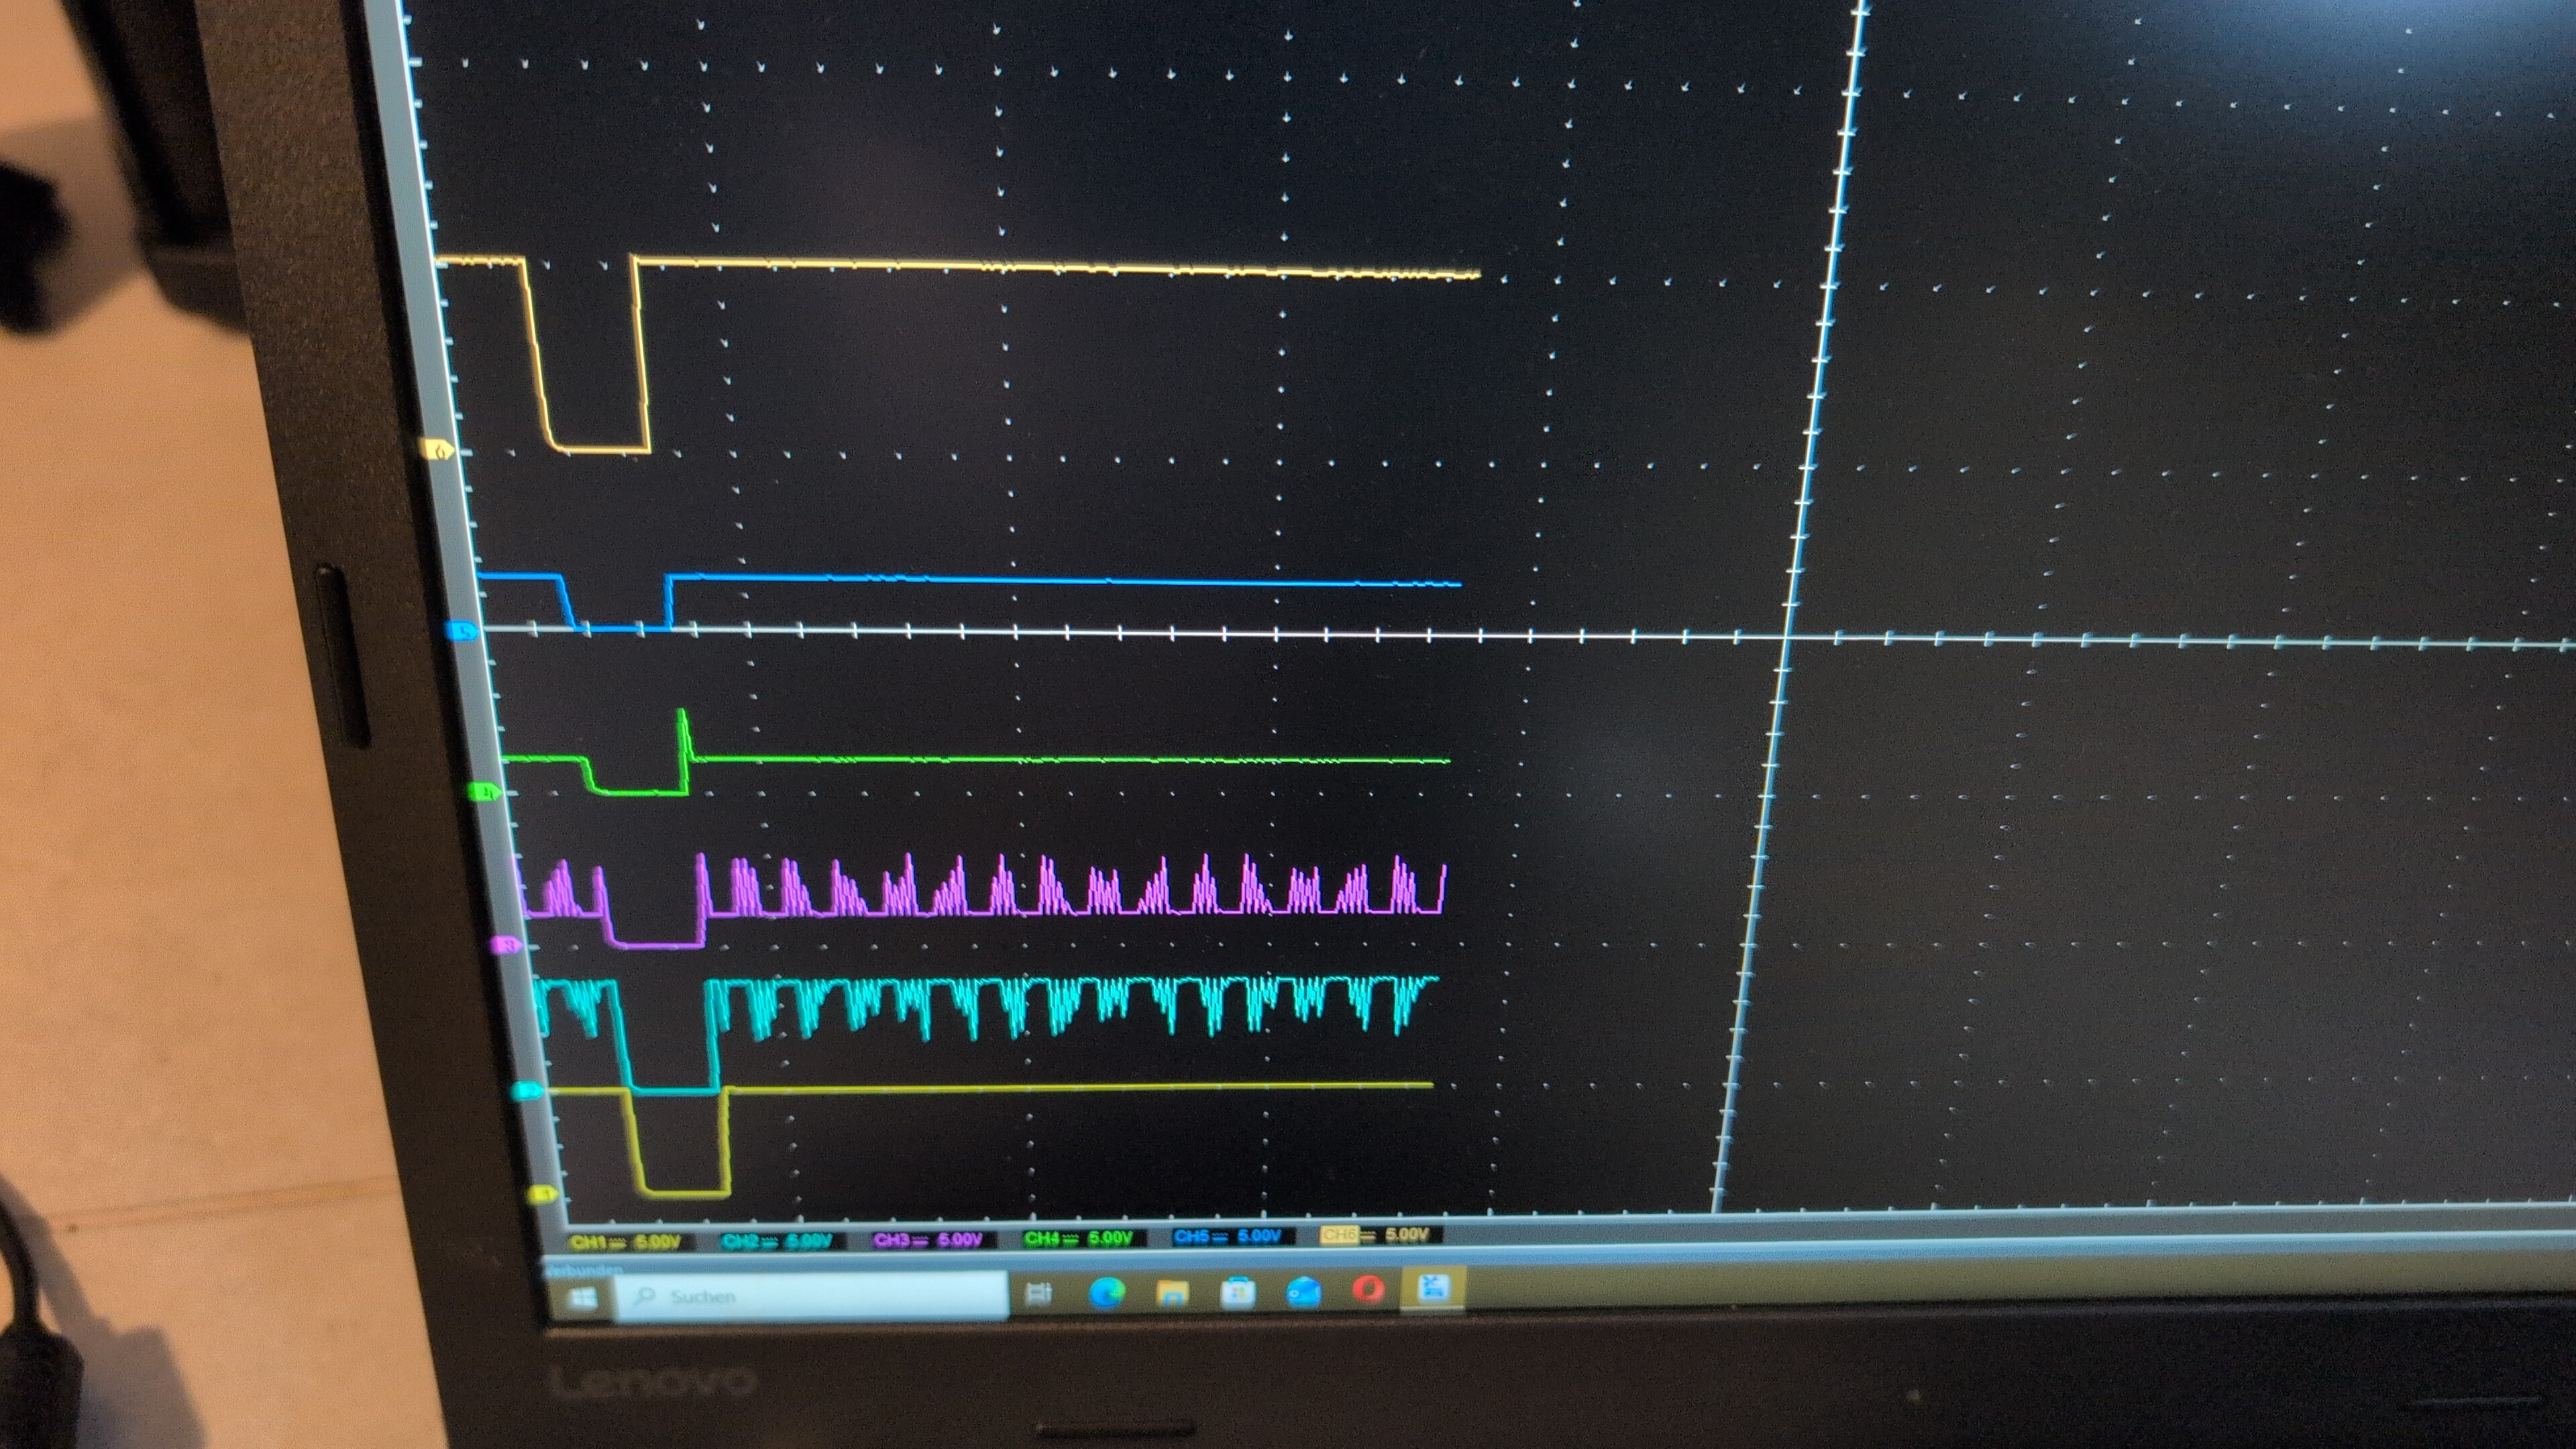This screenshot has height=1449, width=2576.
Task: Click the CH4 5.00V scale label
Action: [1080, 1238]
